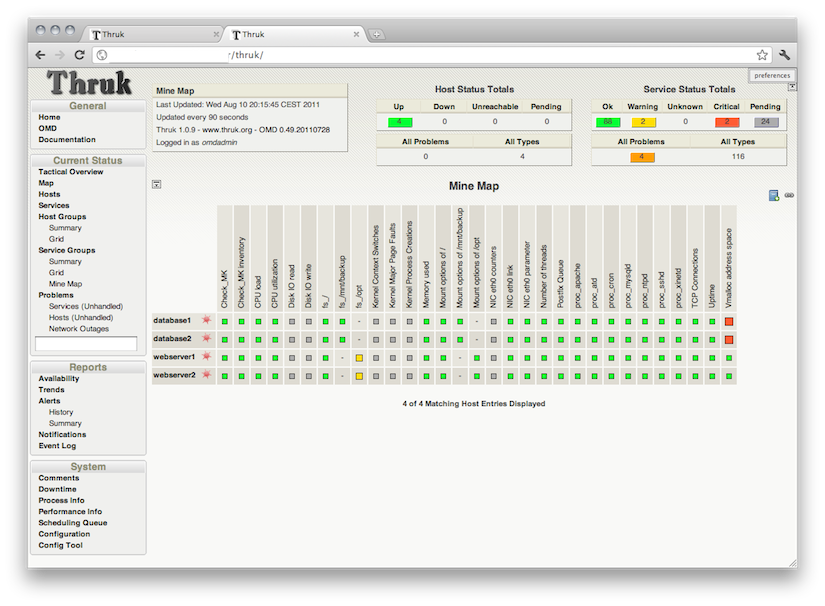Switch to the first Thruk browser tab
Image resolution: width=825 pixels, height=606 pixels.
[150, 34]
